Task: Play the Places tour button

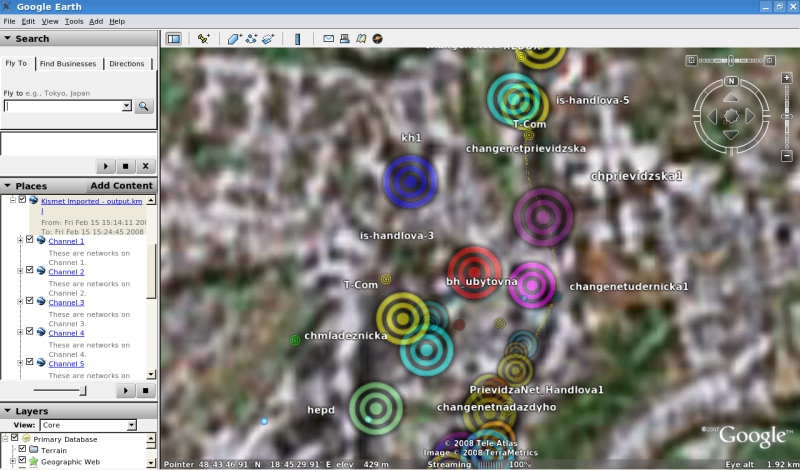Action: 126,391
